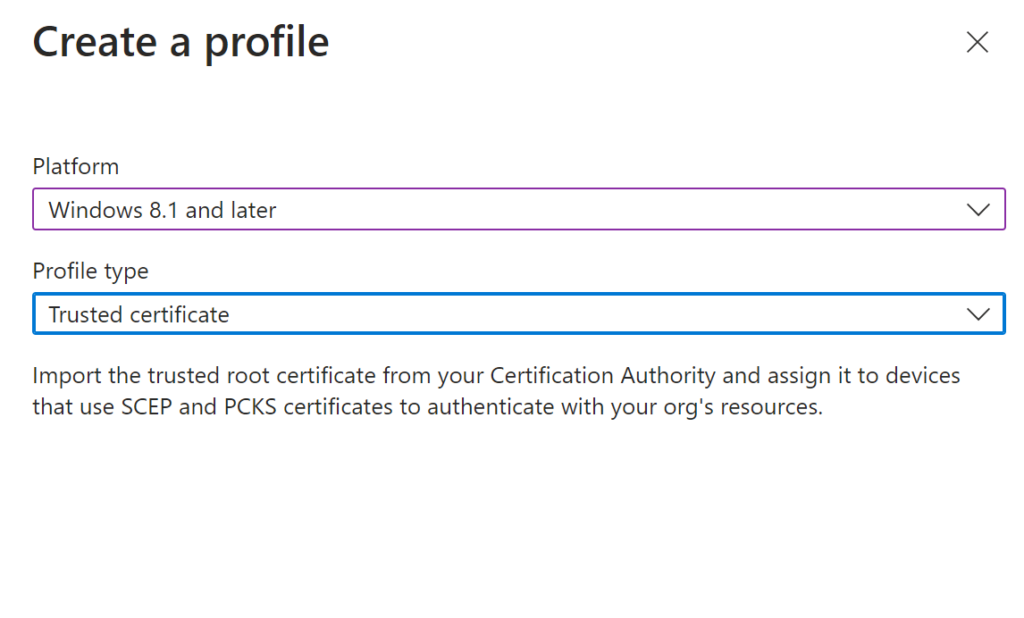Expand the Profile type dropdown
The image size is (1024, 618).
tap(519, 314)
